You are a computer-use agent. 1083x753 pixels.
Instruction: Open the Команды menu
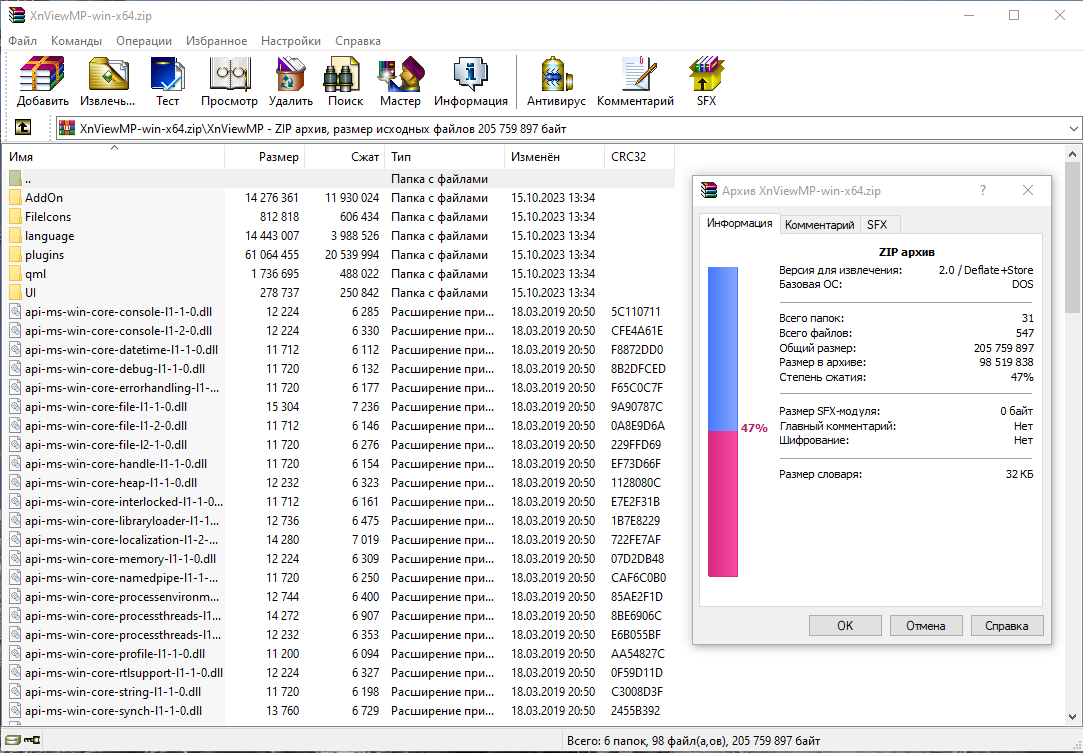click(76, 41)
